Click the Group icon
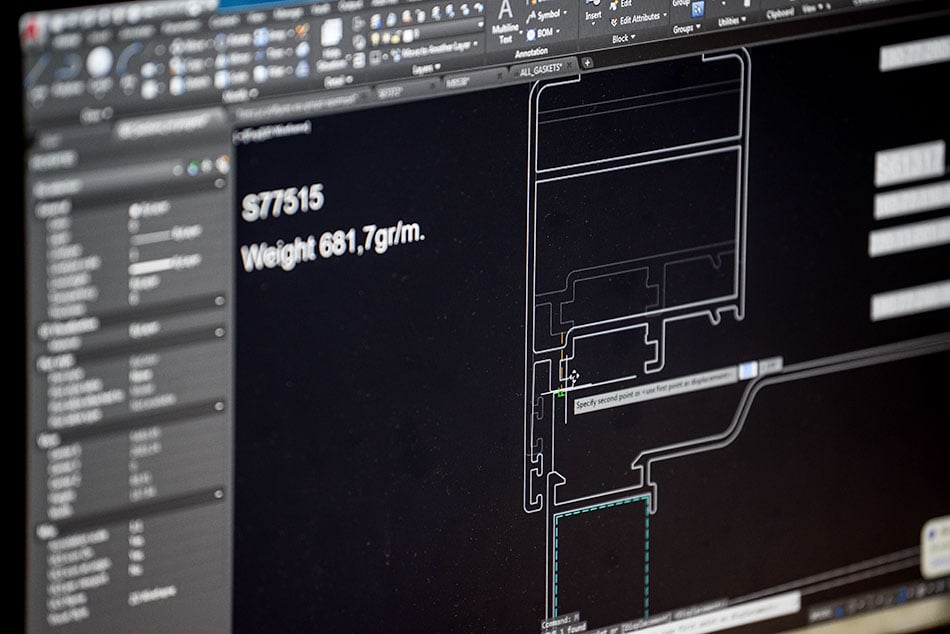Image resolution: width=950 pixels, height=634 pixels. [x=697, y=8]
